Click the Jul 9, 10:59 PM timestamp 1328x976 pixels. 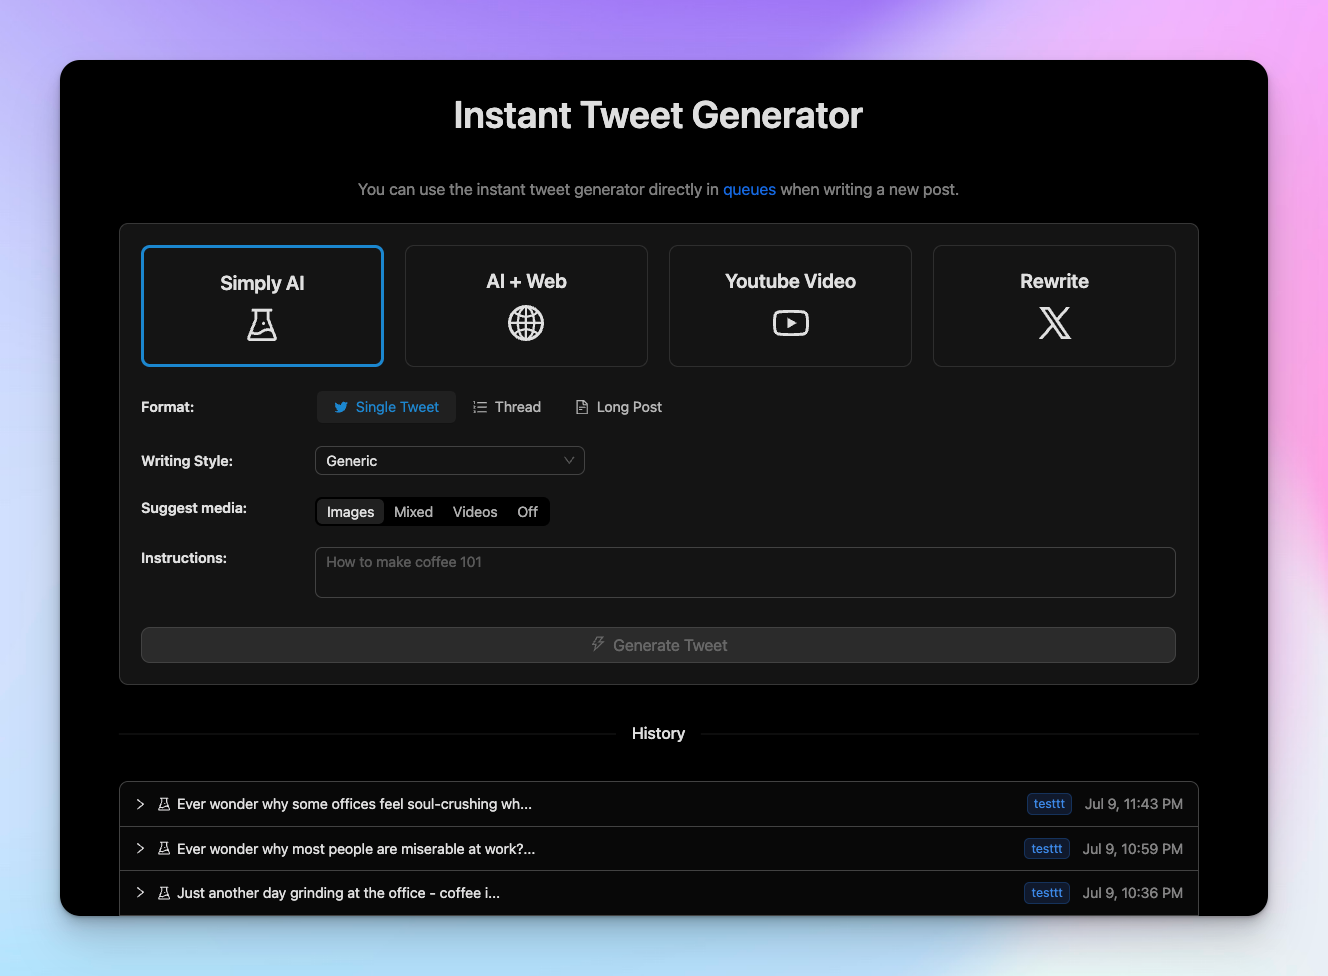point(1133,849)
